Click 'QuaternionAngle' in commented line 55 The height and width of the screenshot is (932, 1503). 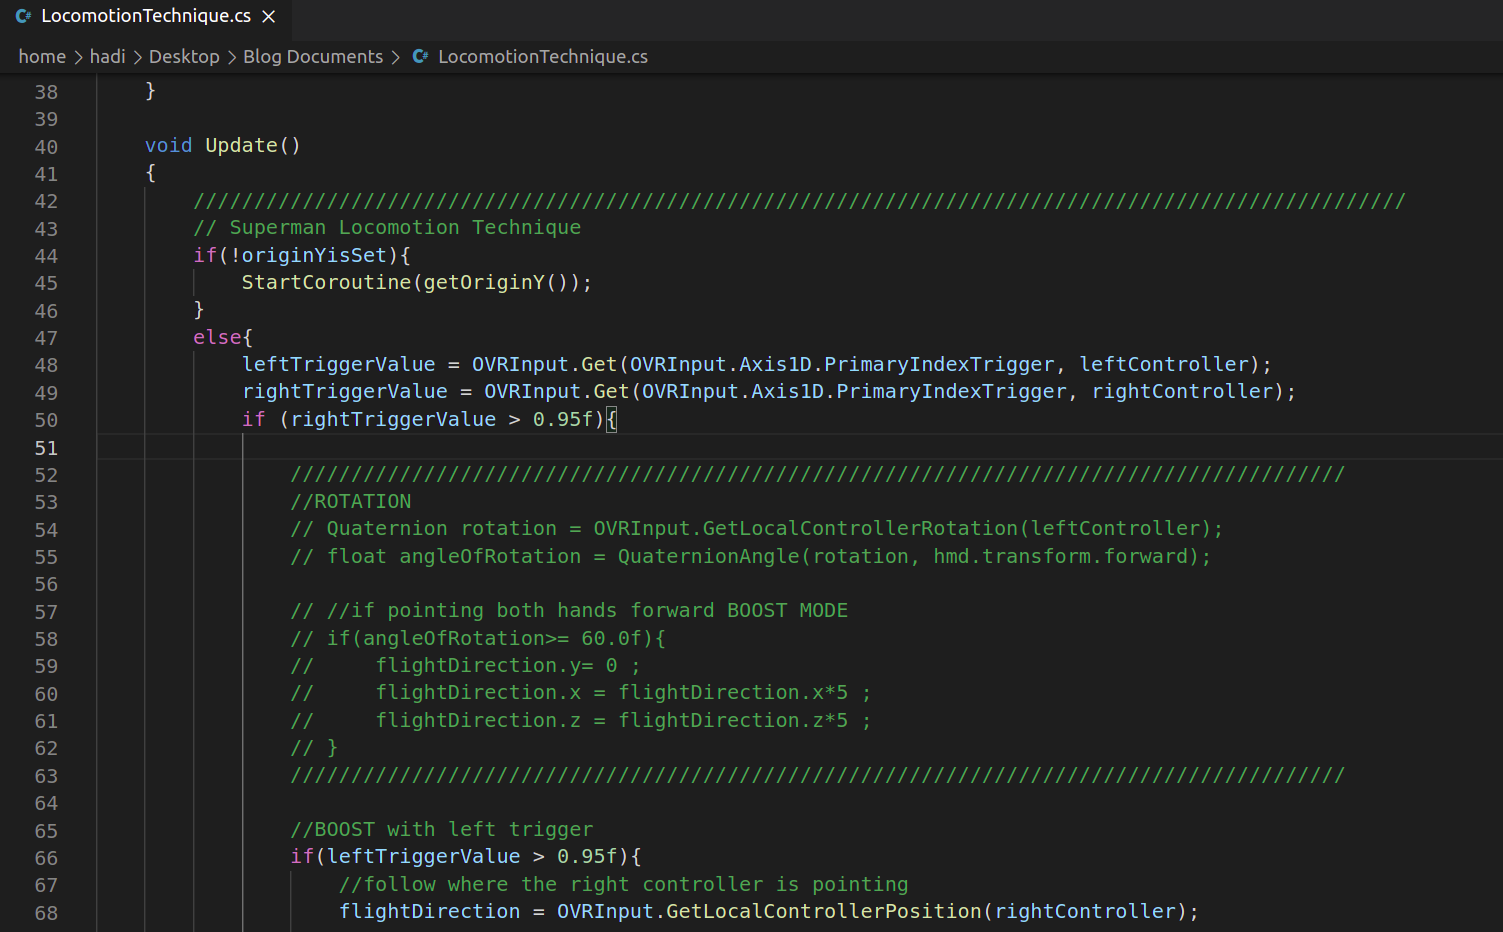pos(709,556)
